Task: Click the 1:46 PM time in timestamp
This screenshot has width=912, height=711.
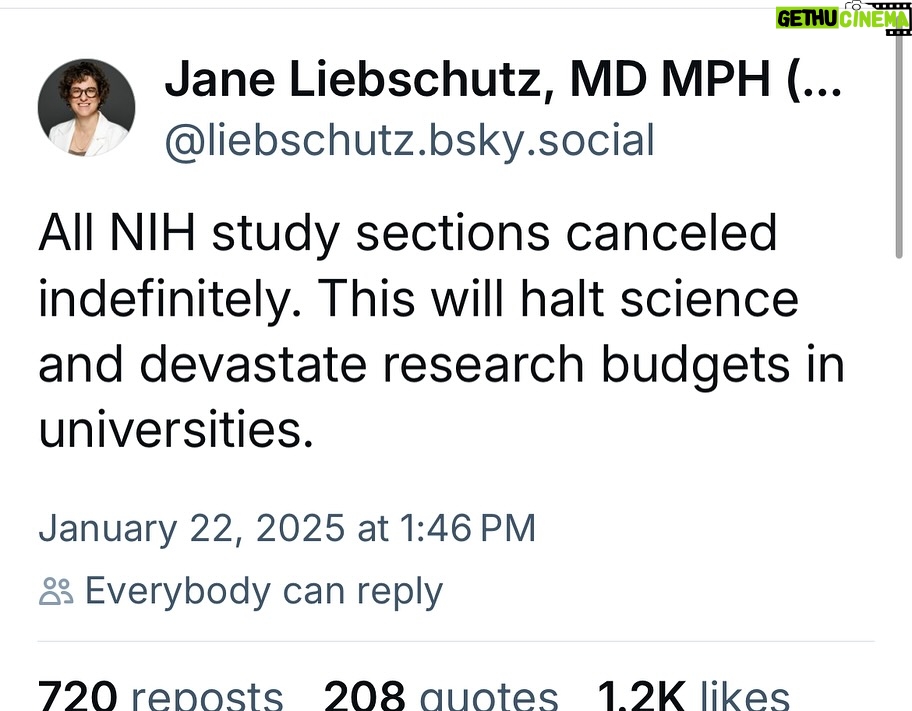Action: [468, 528]
